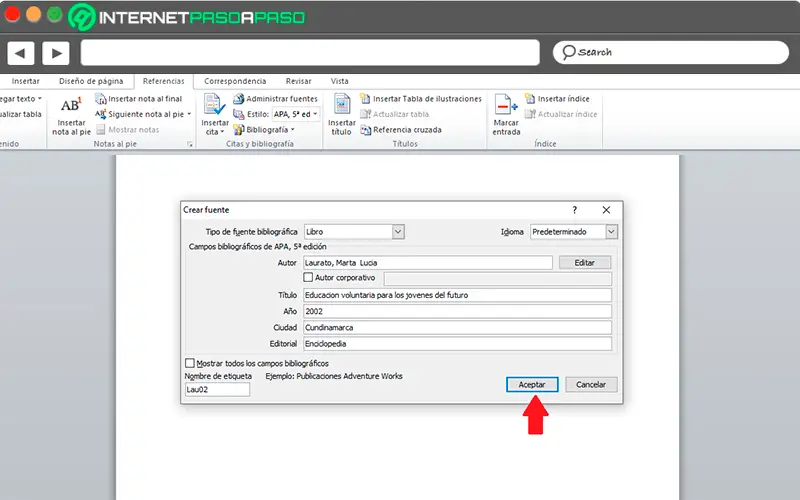Click the Cancelar button
This screenshot has width=800, height=500.
[591, 385]
